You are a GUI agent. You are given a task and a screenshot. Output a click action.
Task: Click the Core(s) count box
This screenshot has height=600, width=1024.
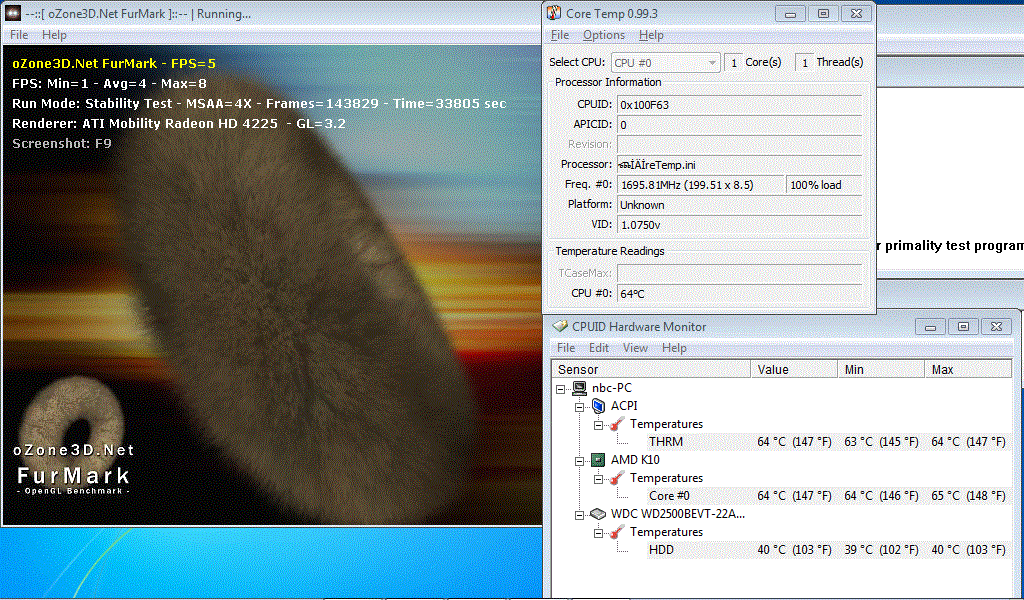click(x=733, y=63)
